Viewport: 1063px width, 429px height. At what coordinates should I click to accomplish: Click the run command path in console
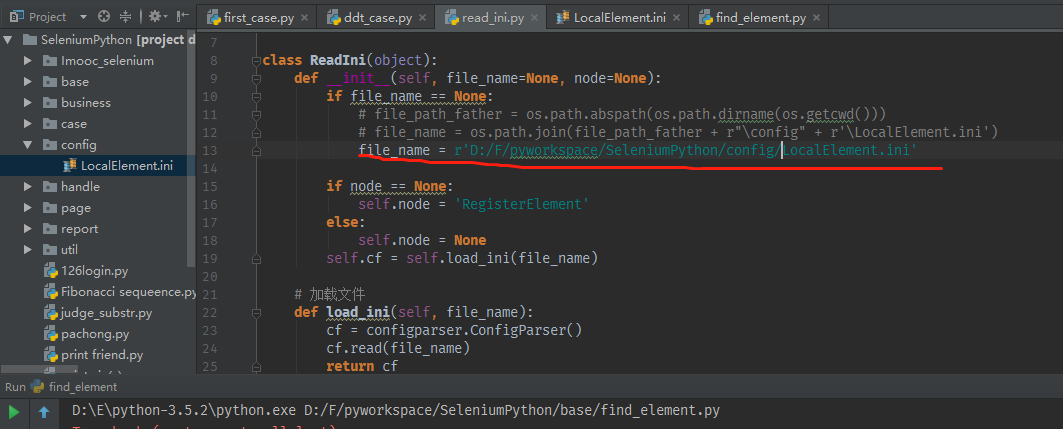point(396,411)
